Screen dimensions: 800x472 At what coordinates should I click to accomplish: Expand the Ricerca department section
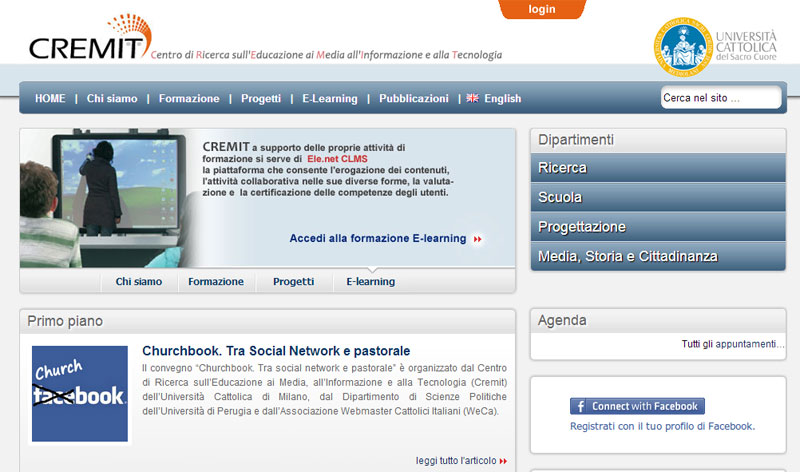pyautogui.click(x=658, y=168)
